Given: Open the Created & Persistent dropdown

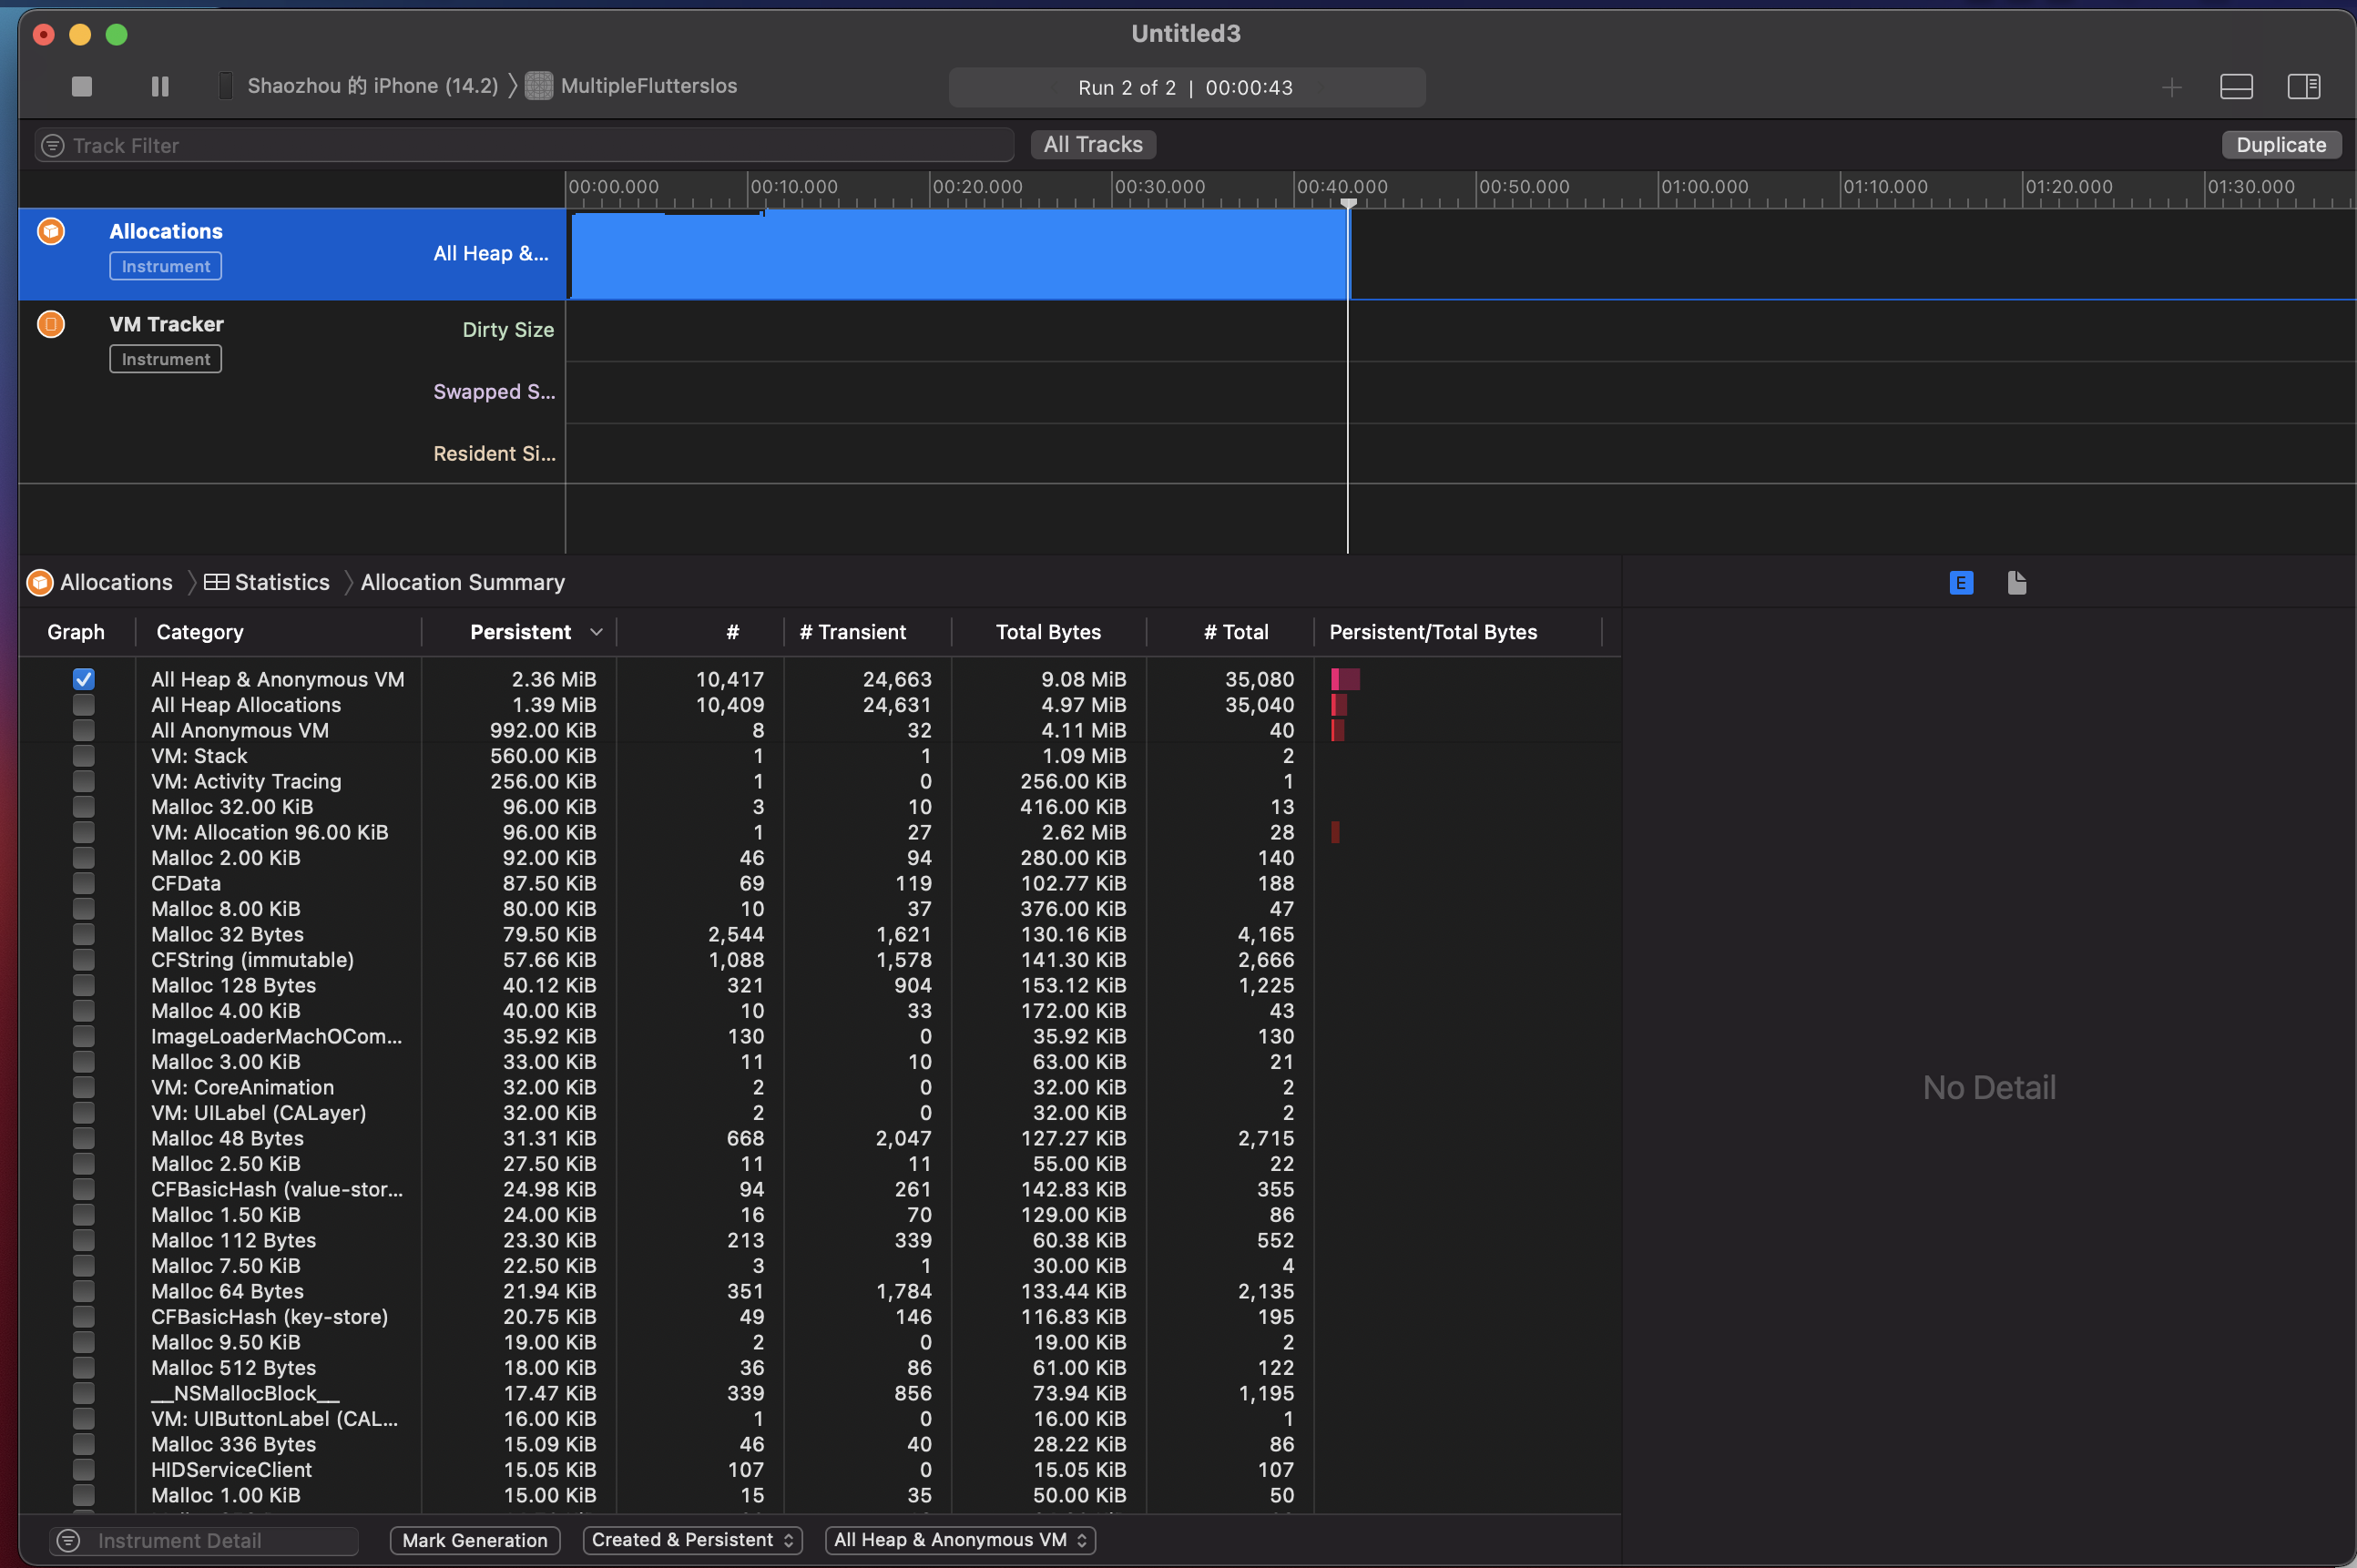Looking at the screenshot, I should click(x=692, y=1540).
